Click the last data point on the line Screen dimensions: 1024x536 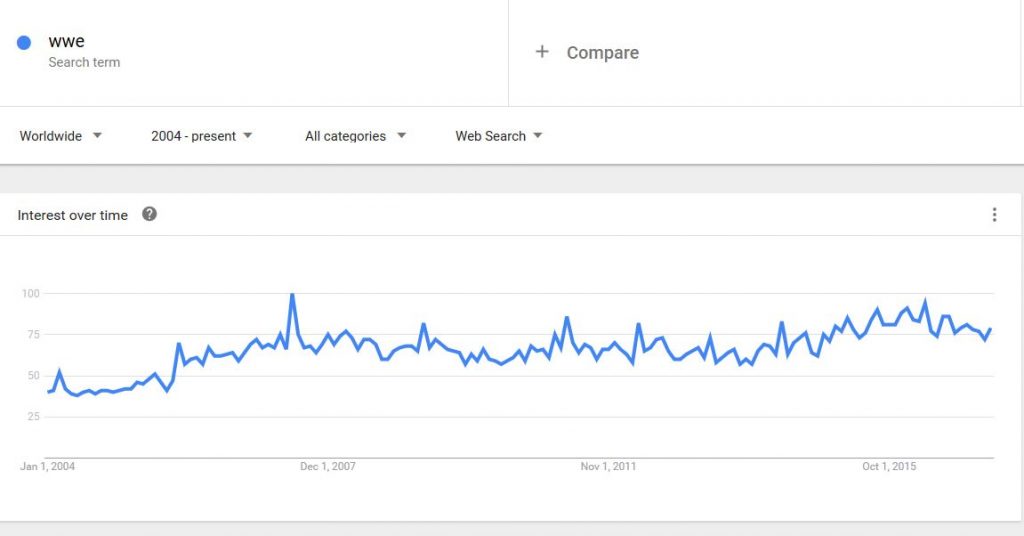coord(990,329)
